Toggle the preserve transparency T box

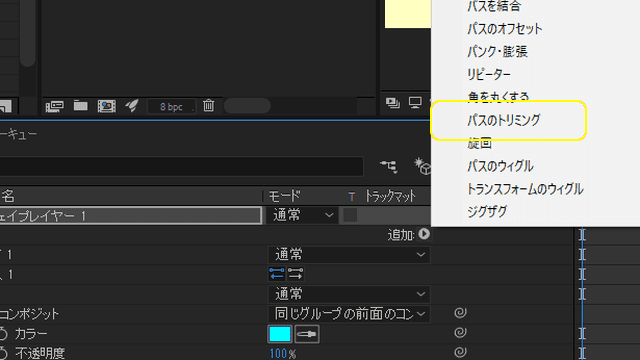(x=350, y=215)
